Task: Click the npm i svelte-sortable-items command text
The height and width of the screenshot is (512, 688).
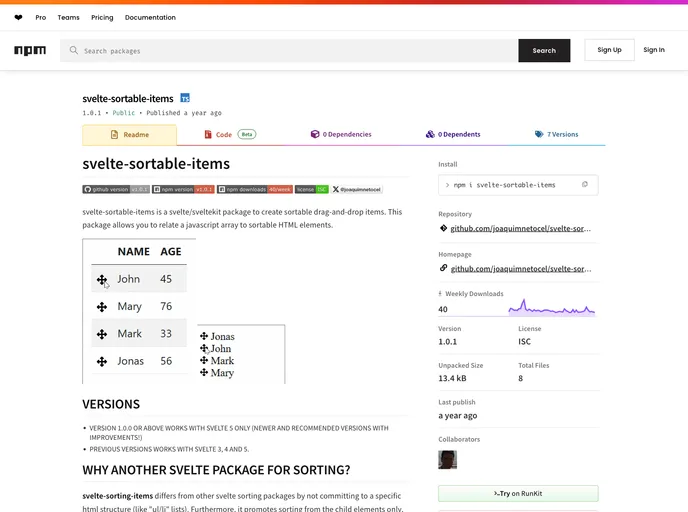Action: [x=505, y=185]
